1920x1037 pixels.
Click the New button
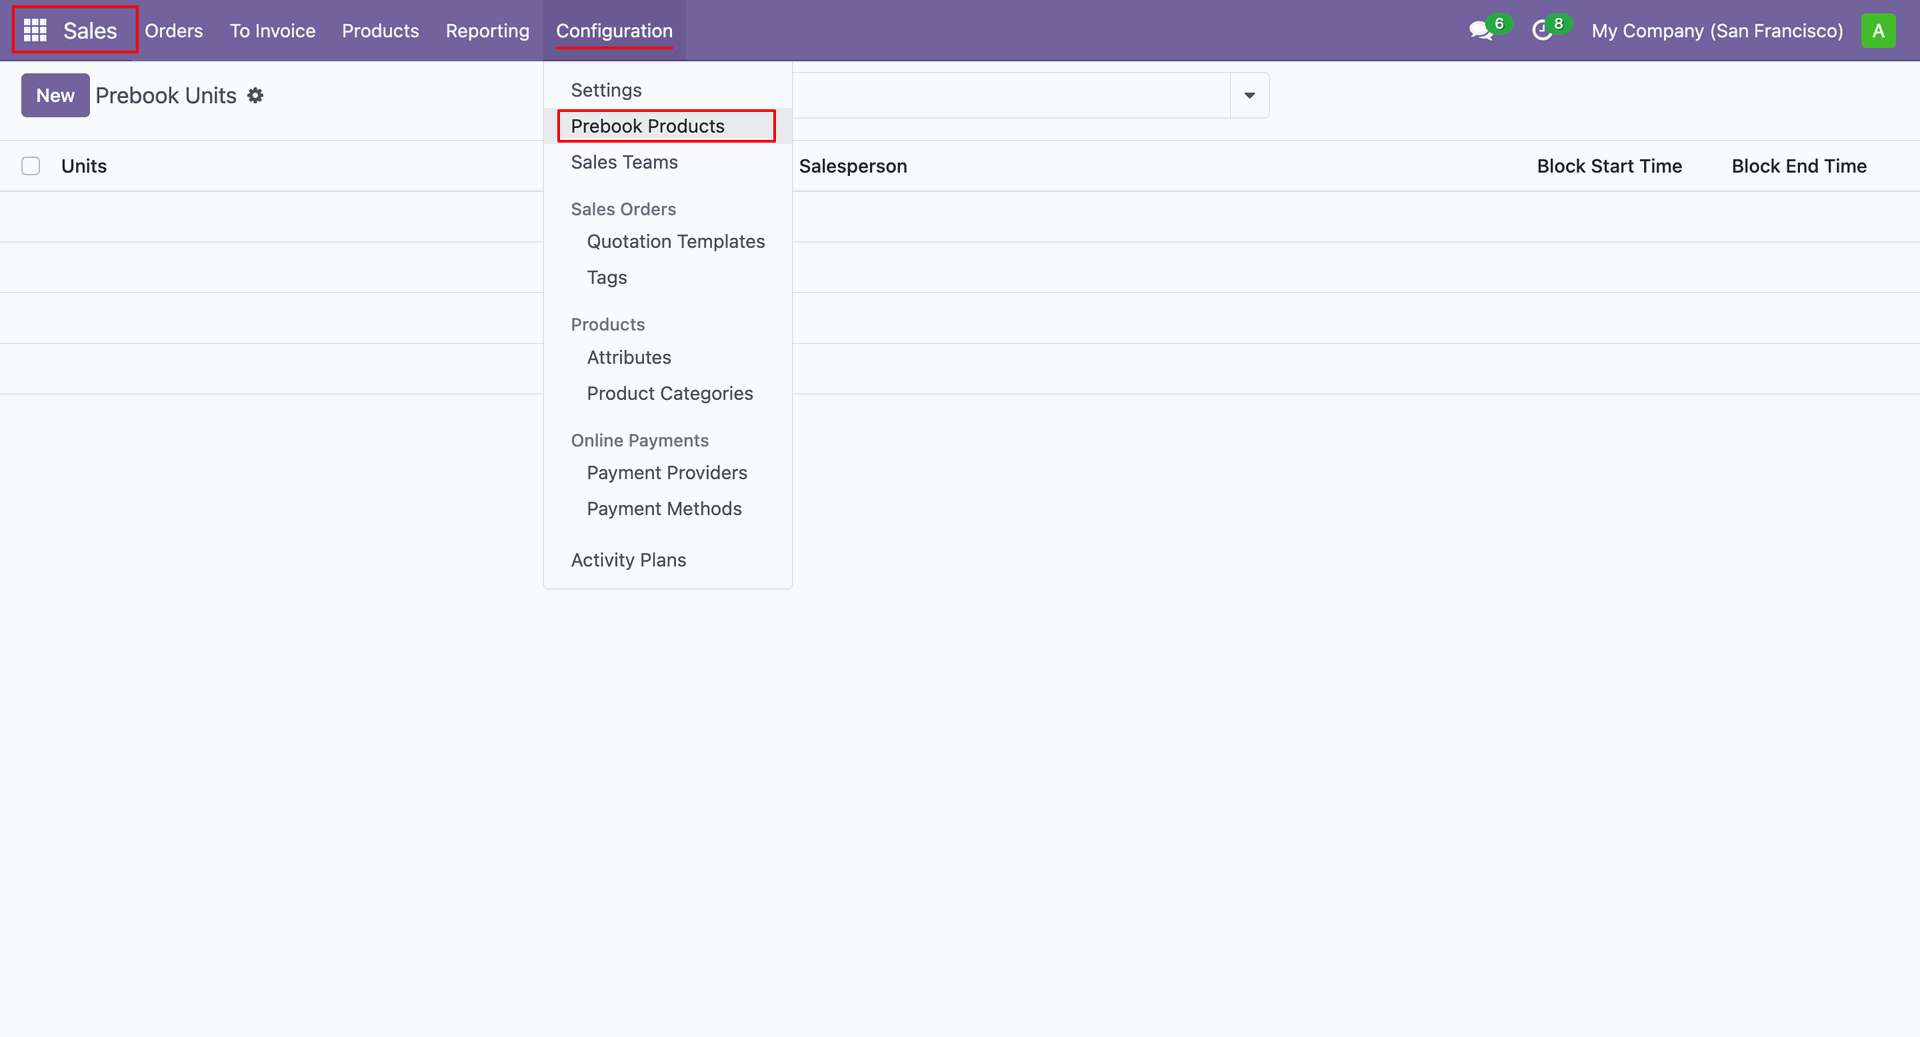[55, 96]
